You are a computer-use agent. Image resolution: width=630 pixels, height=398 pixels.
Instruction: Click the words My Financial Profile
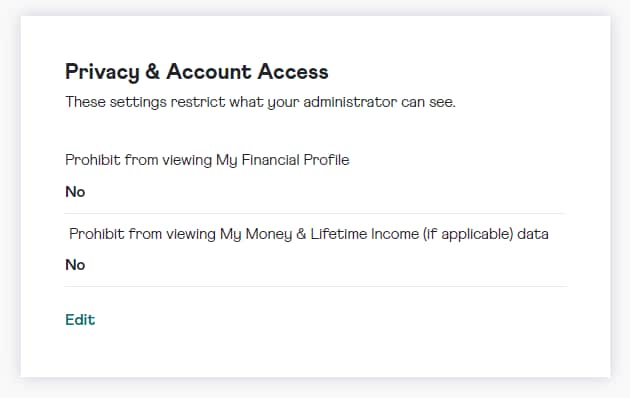click(283, 160)
